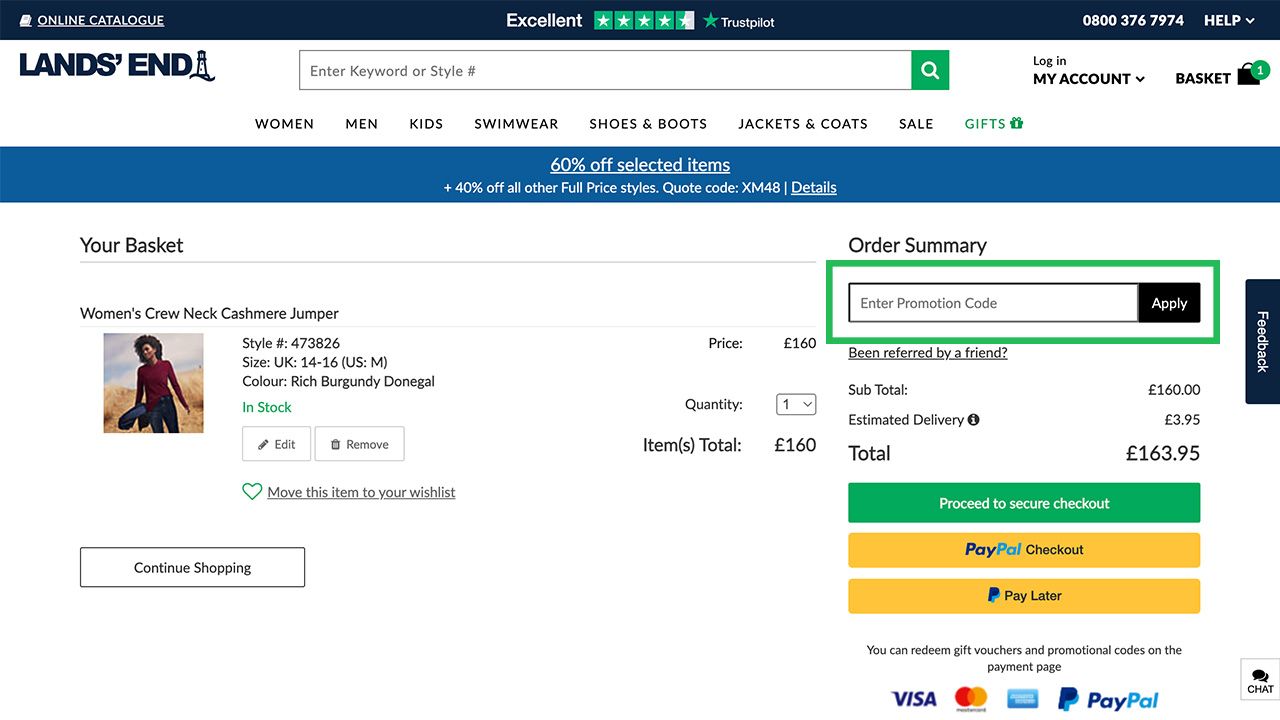Apply the promotion code
This screenshot has height=720, width=1280.
coord(1169,303)
